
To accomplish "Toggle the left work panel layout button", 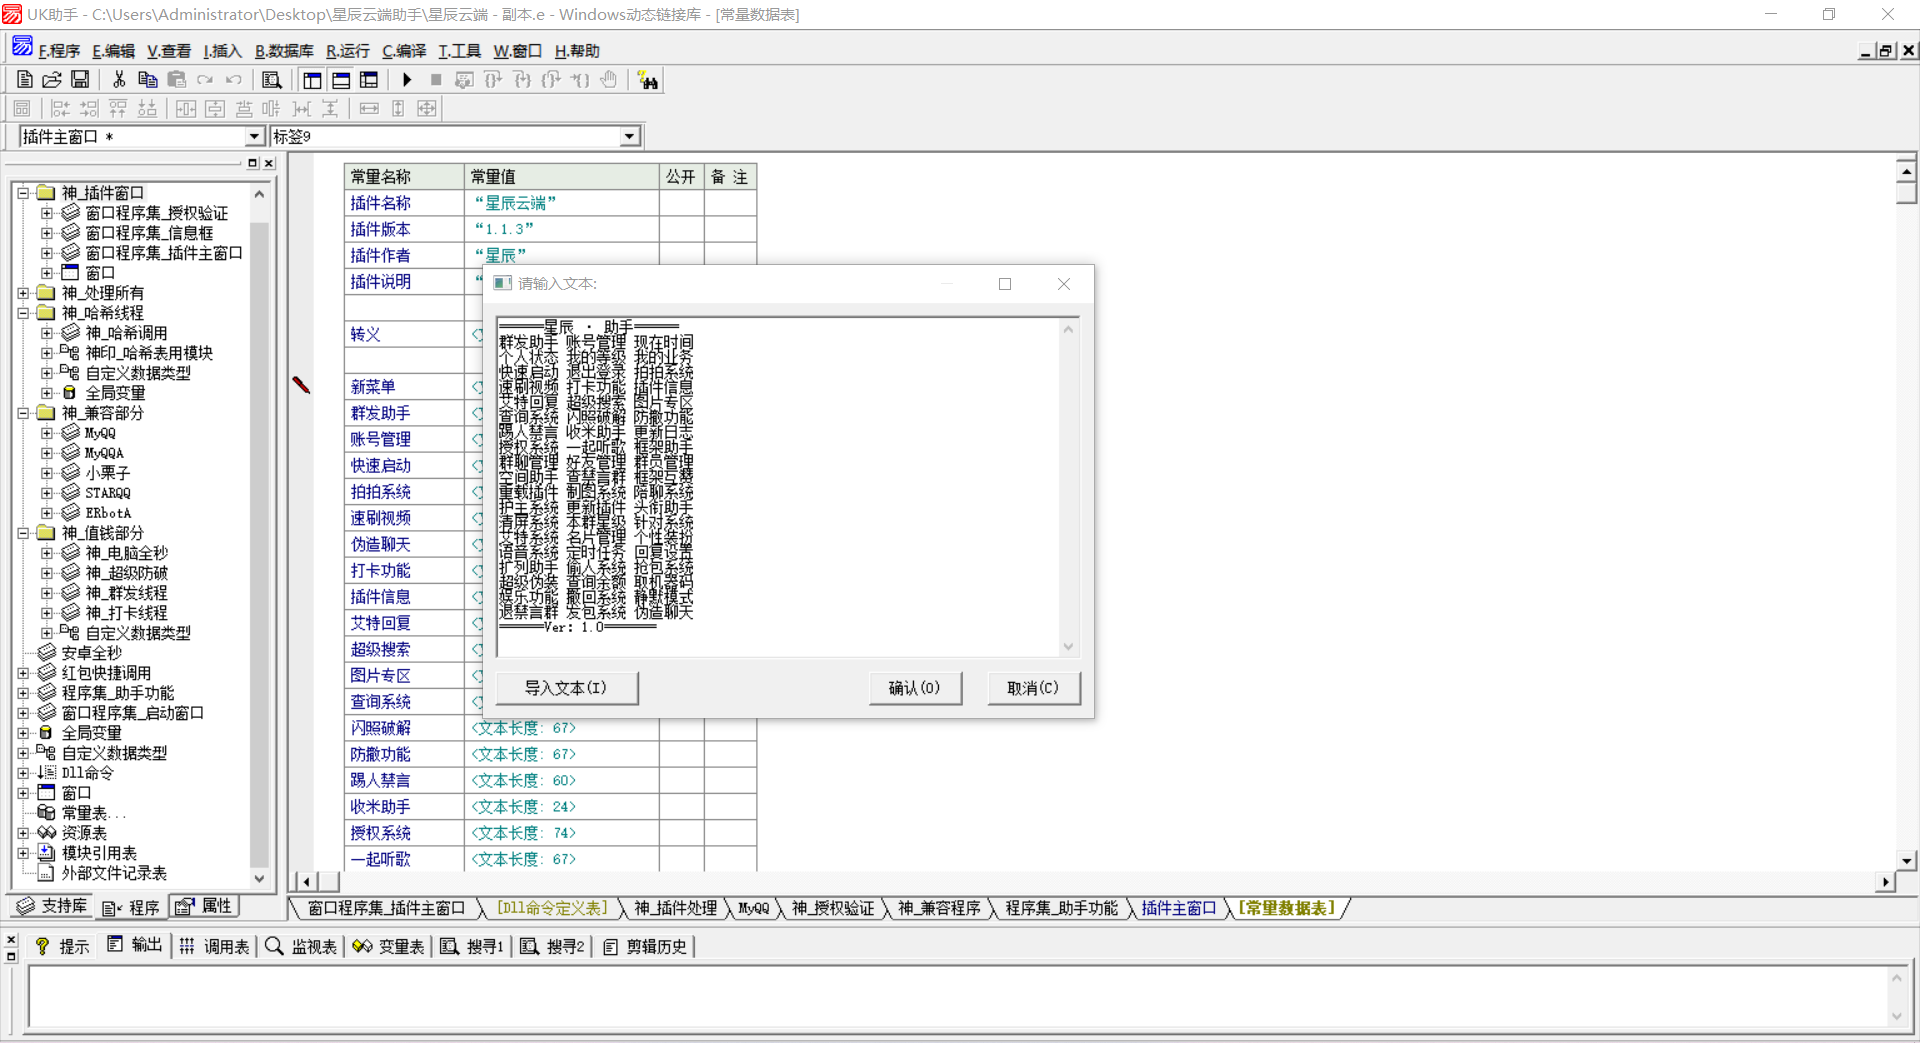I will [313, 80].
